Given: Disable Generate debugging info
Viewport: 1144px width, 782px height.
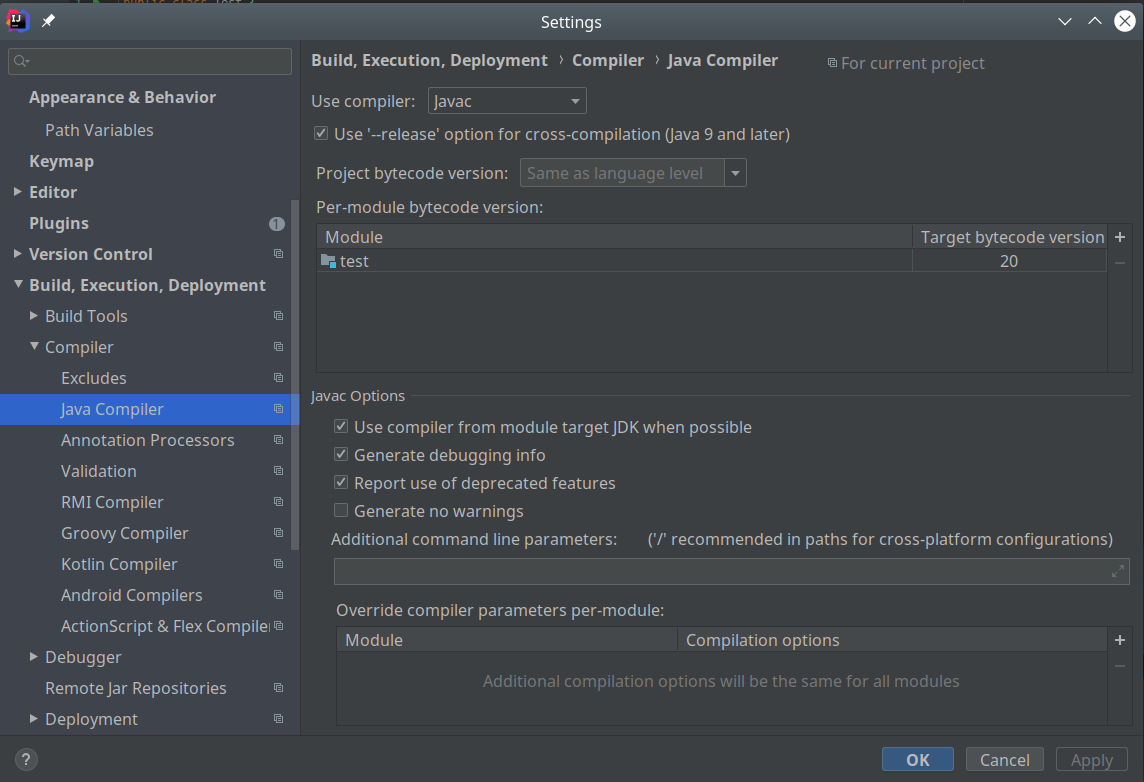Looking at the screenshot, I should coord(341,454).
